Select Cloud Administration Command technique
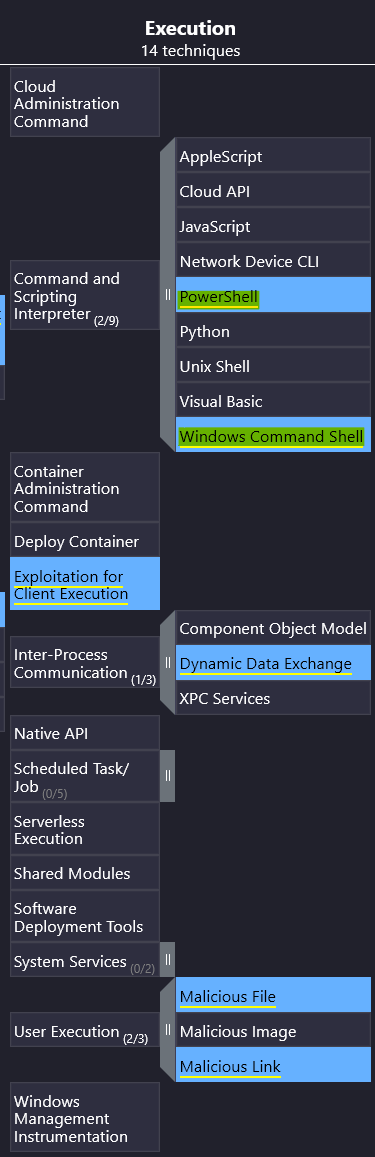This screenshot has width=375, height=1157. (85, 102)
